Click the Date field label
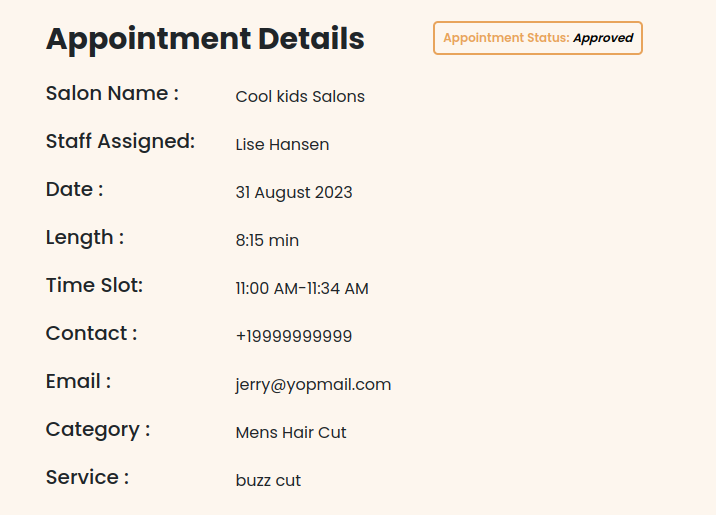 (74, 190)
